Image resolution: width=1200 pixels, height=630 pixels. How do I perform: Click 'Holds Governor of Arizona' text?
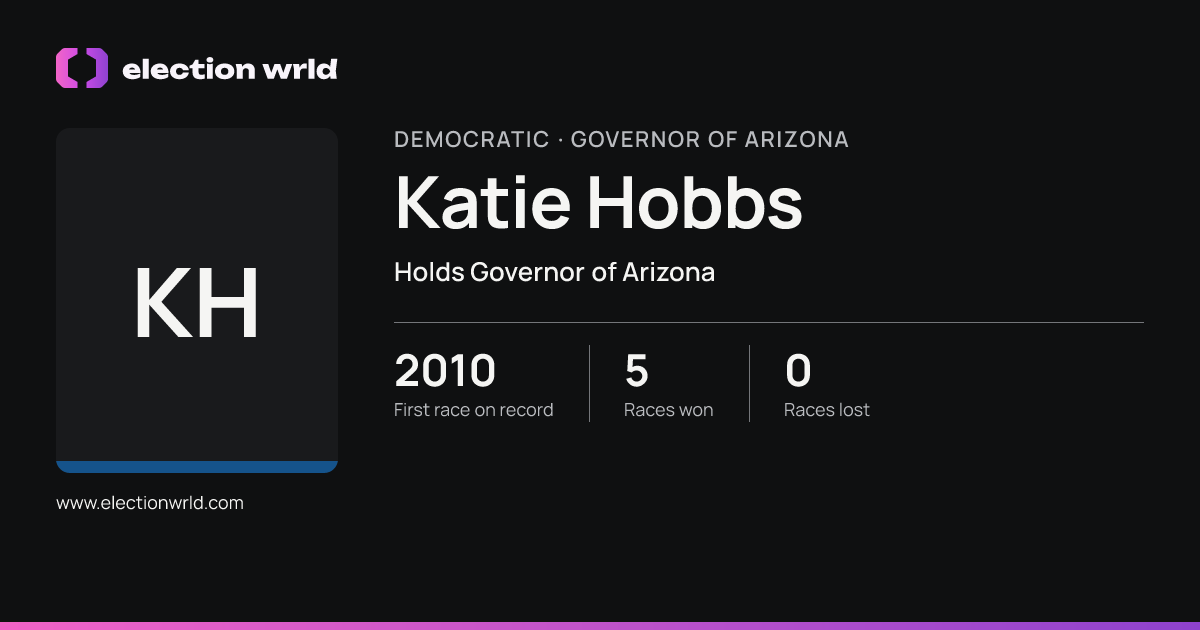tap(554, 272)
